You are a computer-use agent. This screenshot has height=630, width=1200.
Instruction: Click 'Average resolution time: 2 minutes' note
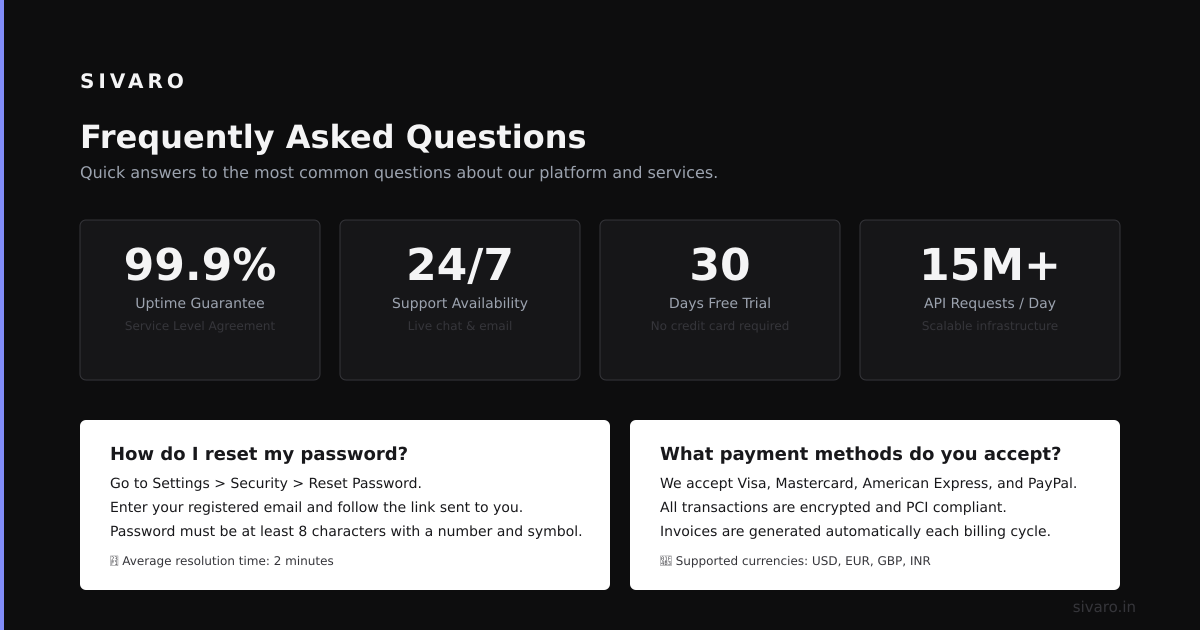pos(228,561)
